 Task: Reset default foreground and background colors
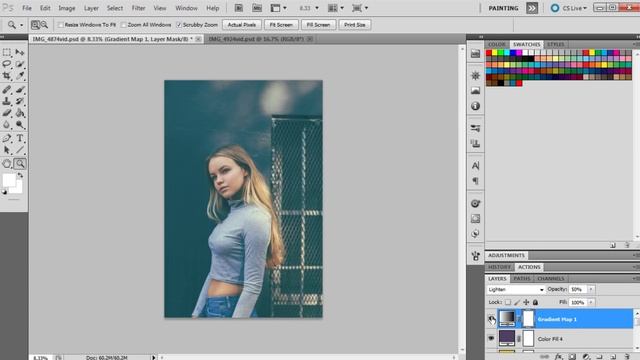(4, 192)
